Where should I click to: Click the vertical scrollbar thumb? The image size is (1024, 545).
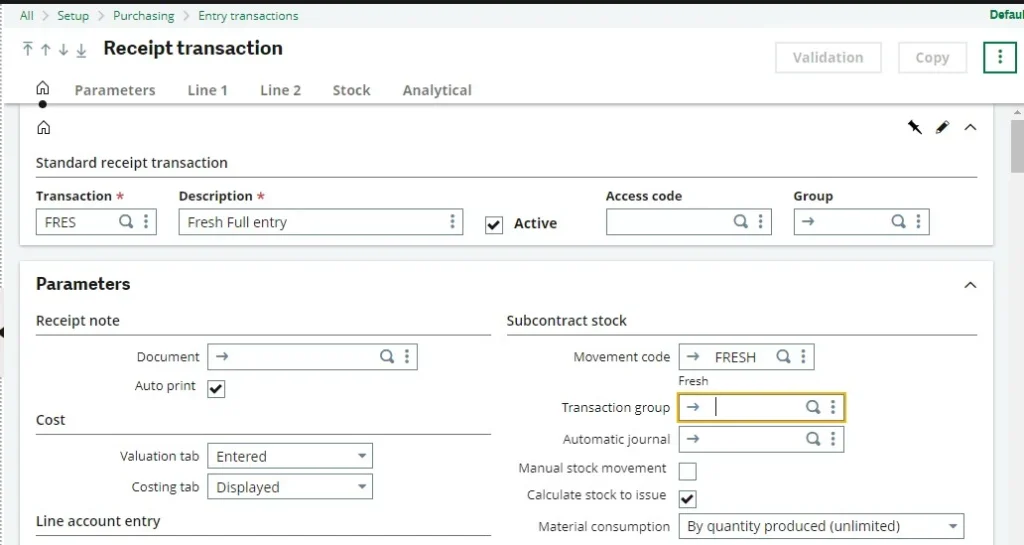1017,147
